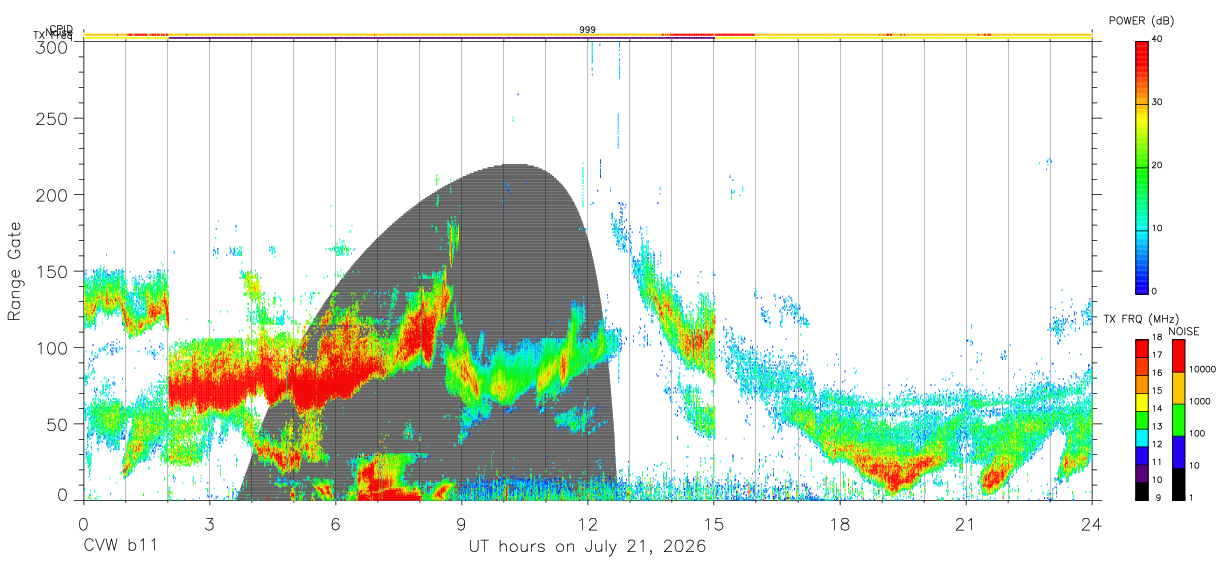Viewport: 1228px width, 567px height.
Task: Click the orange-yellow segment of the NOISE legend
Action: point(1177,388)
